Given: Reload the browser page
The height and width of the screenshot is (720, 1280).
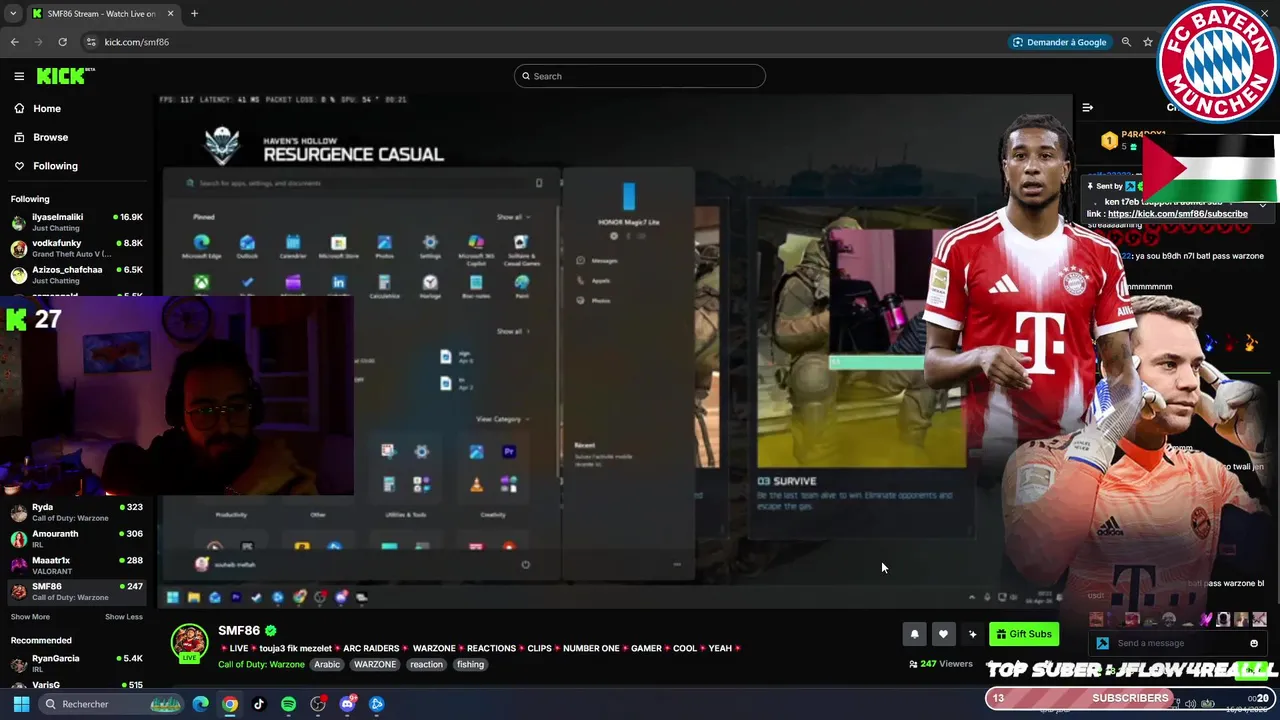Looking at the screenshot, I should (62, 42).
